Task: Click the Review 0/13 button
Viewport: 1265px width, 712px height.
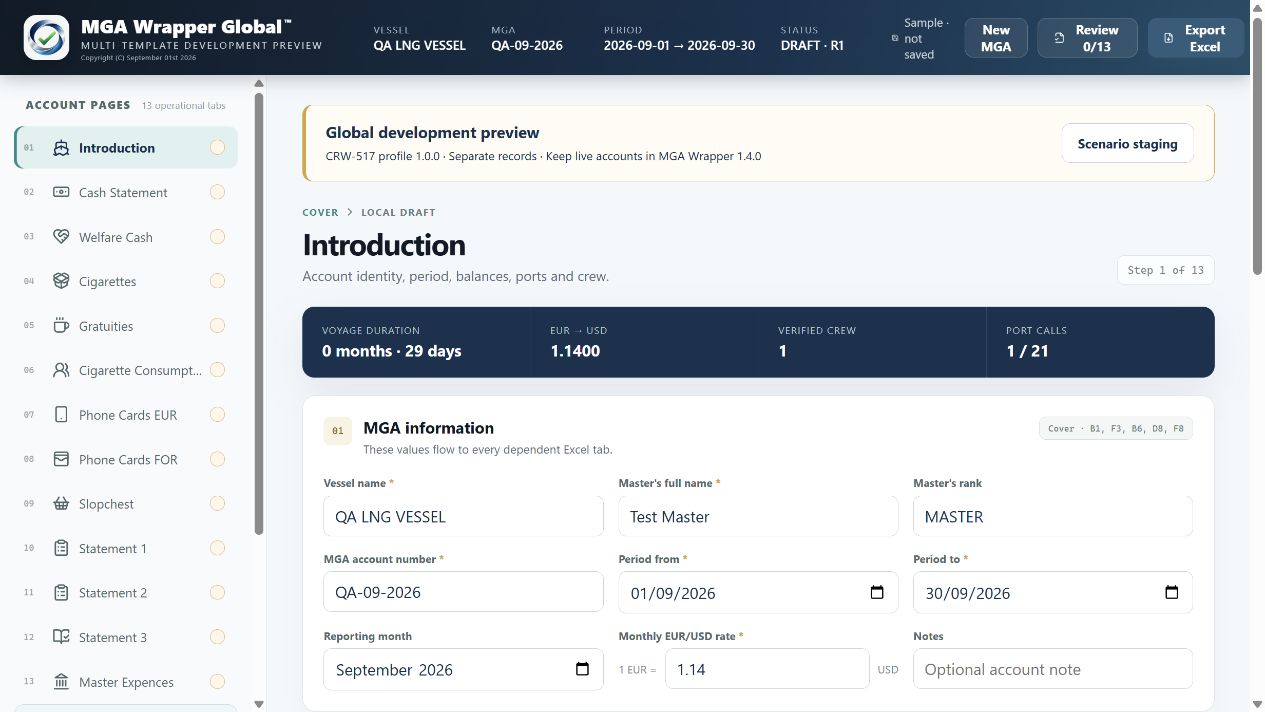Action: tap(1087, 38)
